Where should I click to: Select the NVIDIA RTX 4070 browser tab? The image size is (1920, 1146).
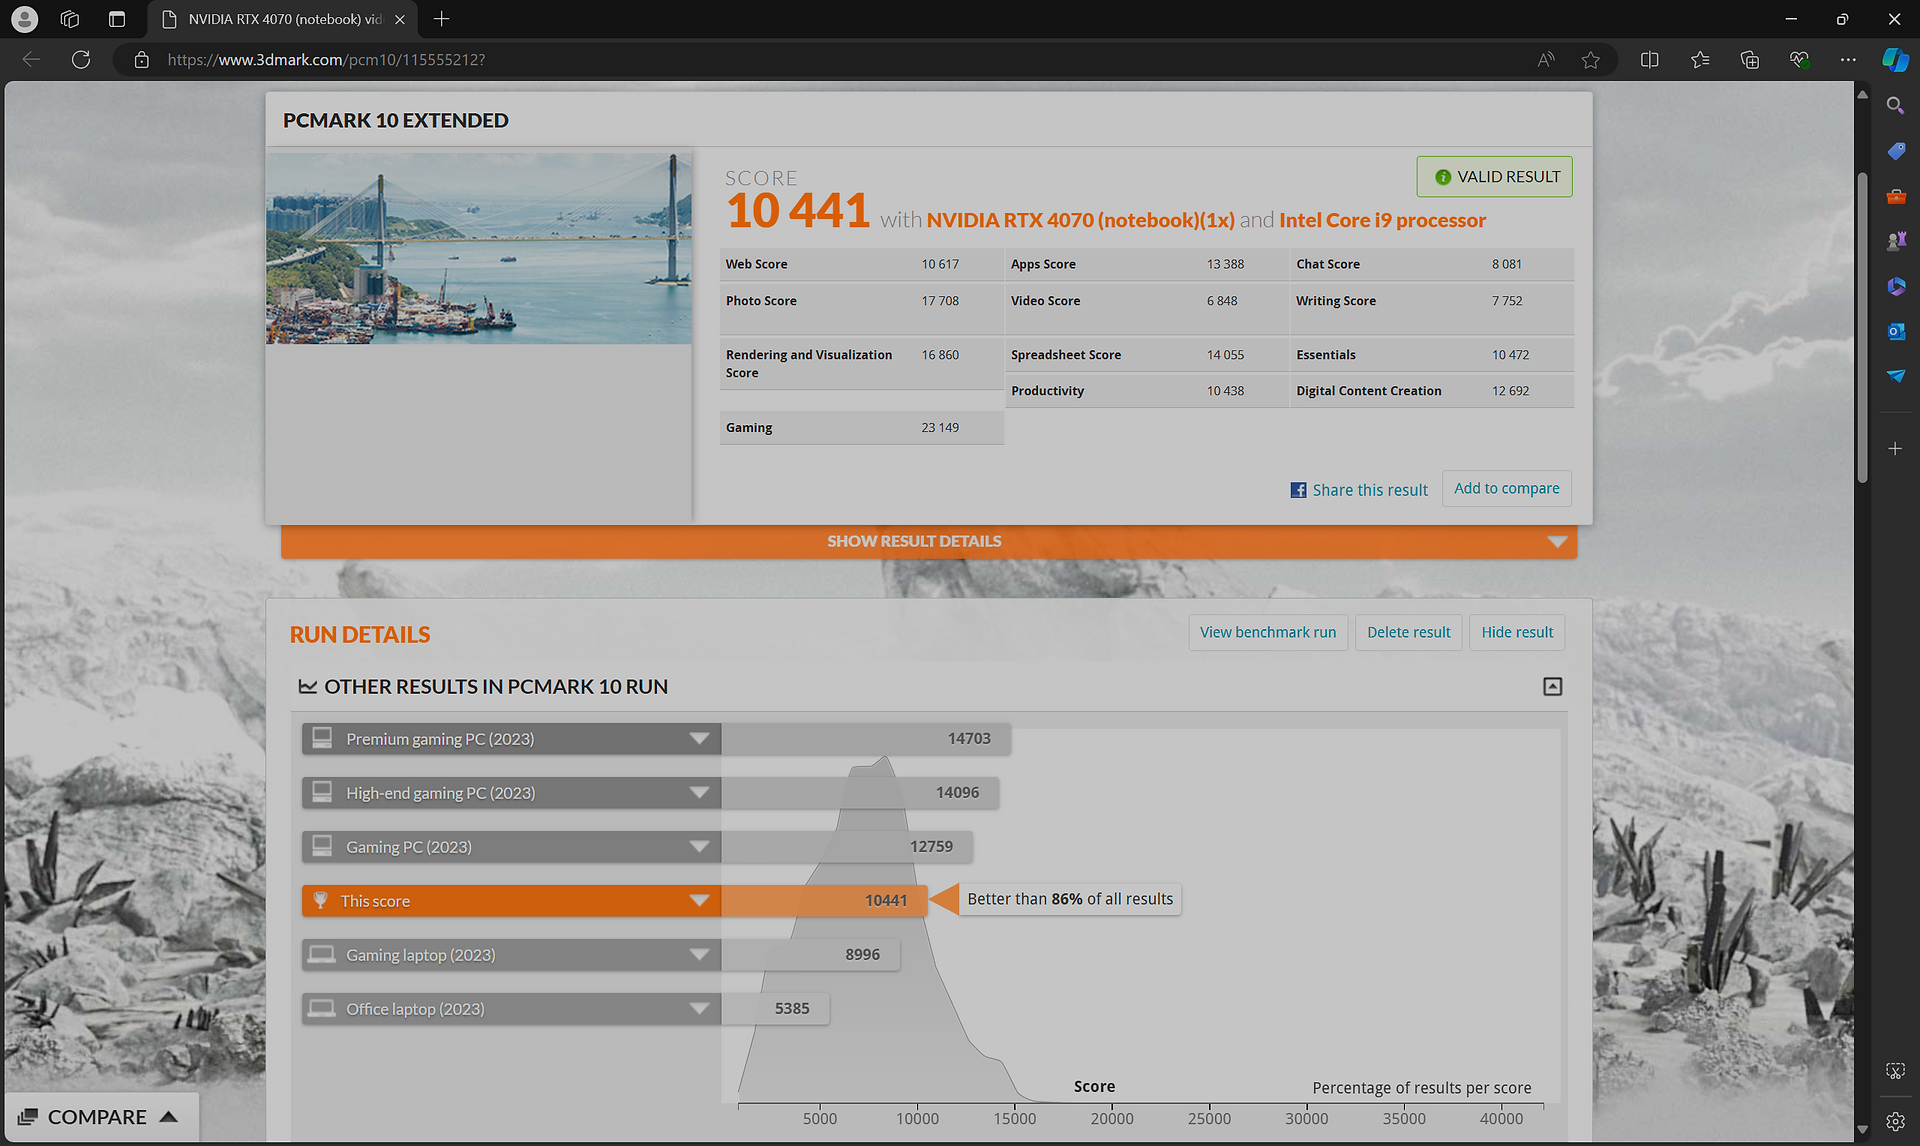coord(283,19)
